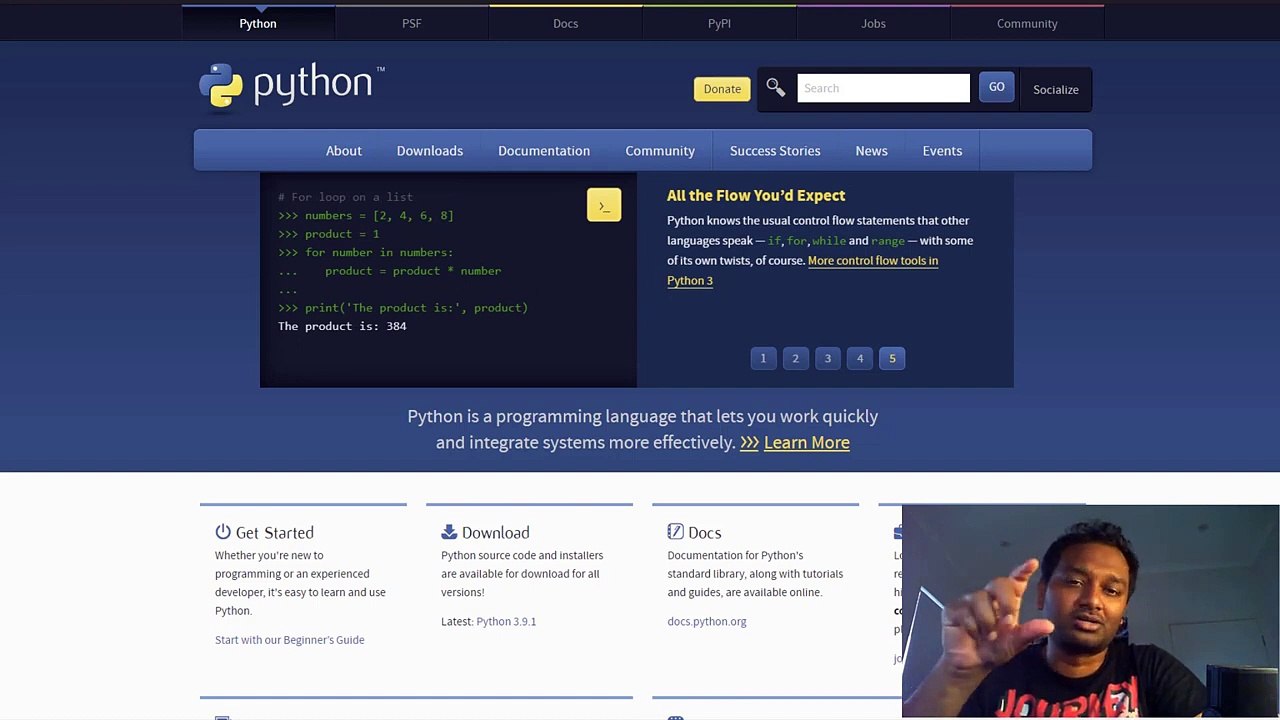Screen dimensions: 1280x720
Task: Click the Docs page icon
Action: point(675,532)
